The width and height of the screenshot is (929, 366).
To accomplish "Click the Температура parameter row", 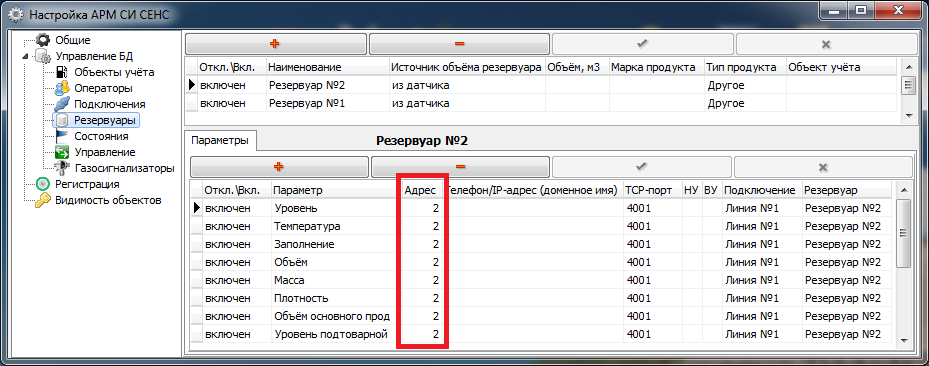I will (542, 226).
